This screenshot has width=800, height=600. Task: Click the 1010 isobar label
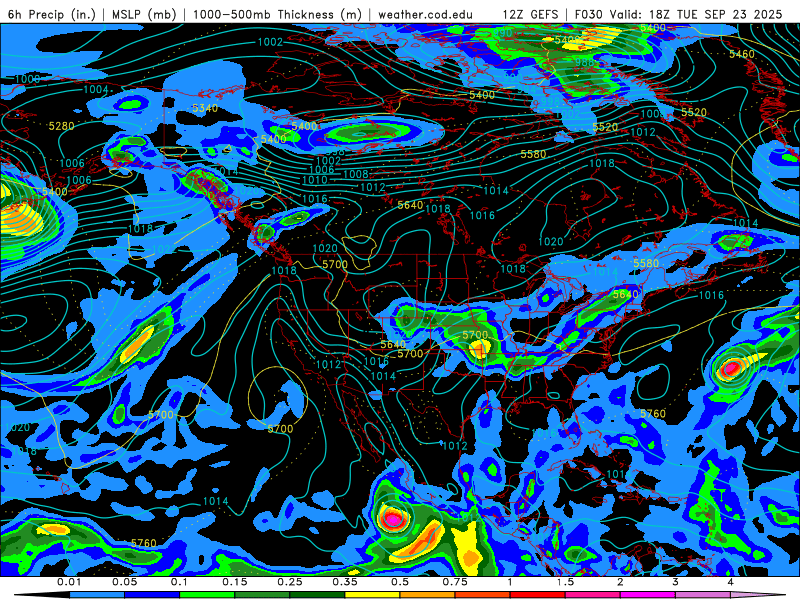[314, 180]
